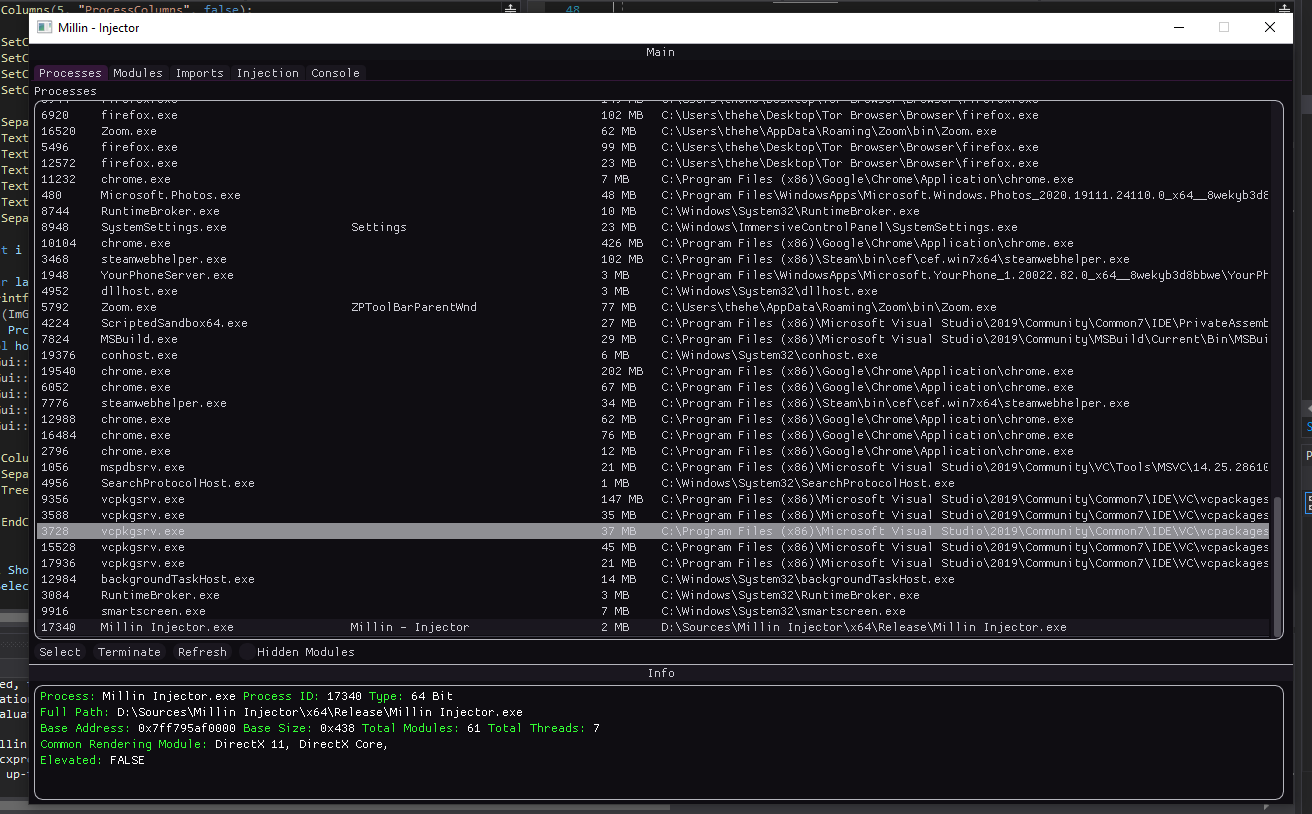Open the Imports tab
Screen dimensions: 1312x814
tap(200, 73)
